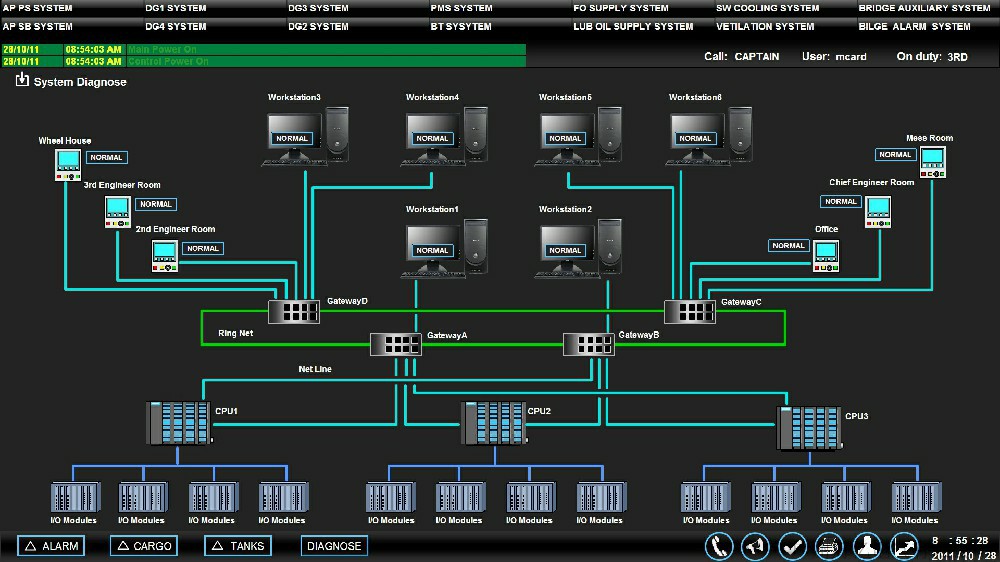The width and height of the screenshot is (1000, 562).
Task: Open the trend chart icon
Action: pos(904,546)
